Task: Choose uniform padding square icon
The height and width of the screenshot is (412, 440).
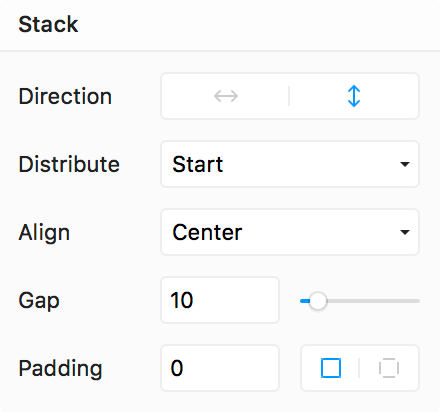Action: click(x=331, y=368)
